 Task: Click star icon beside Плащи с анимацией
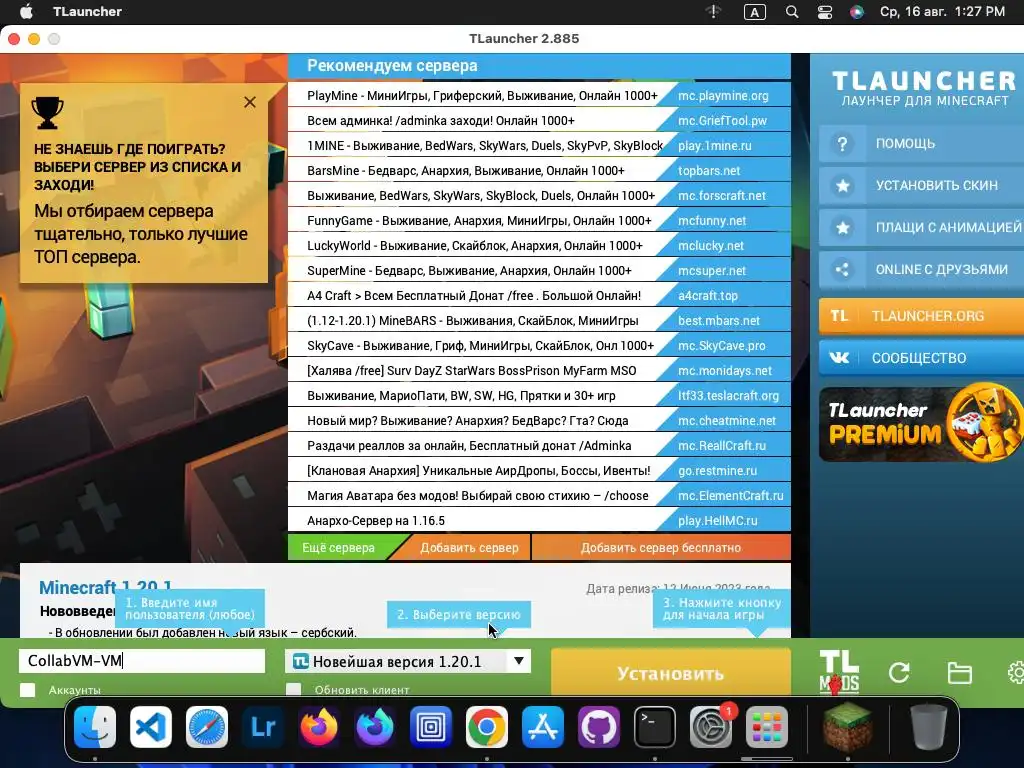842,227
